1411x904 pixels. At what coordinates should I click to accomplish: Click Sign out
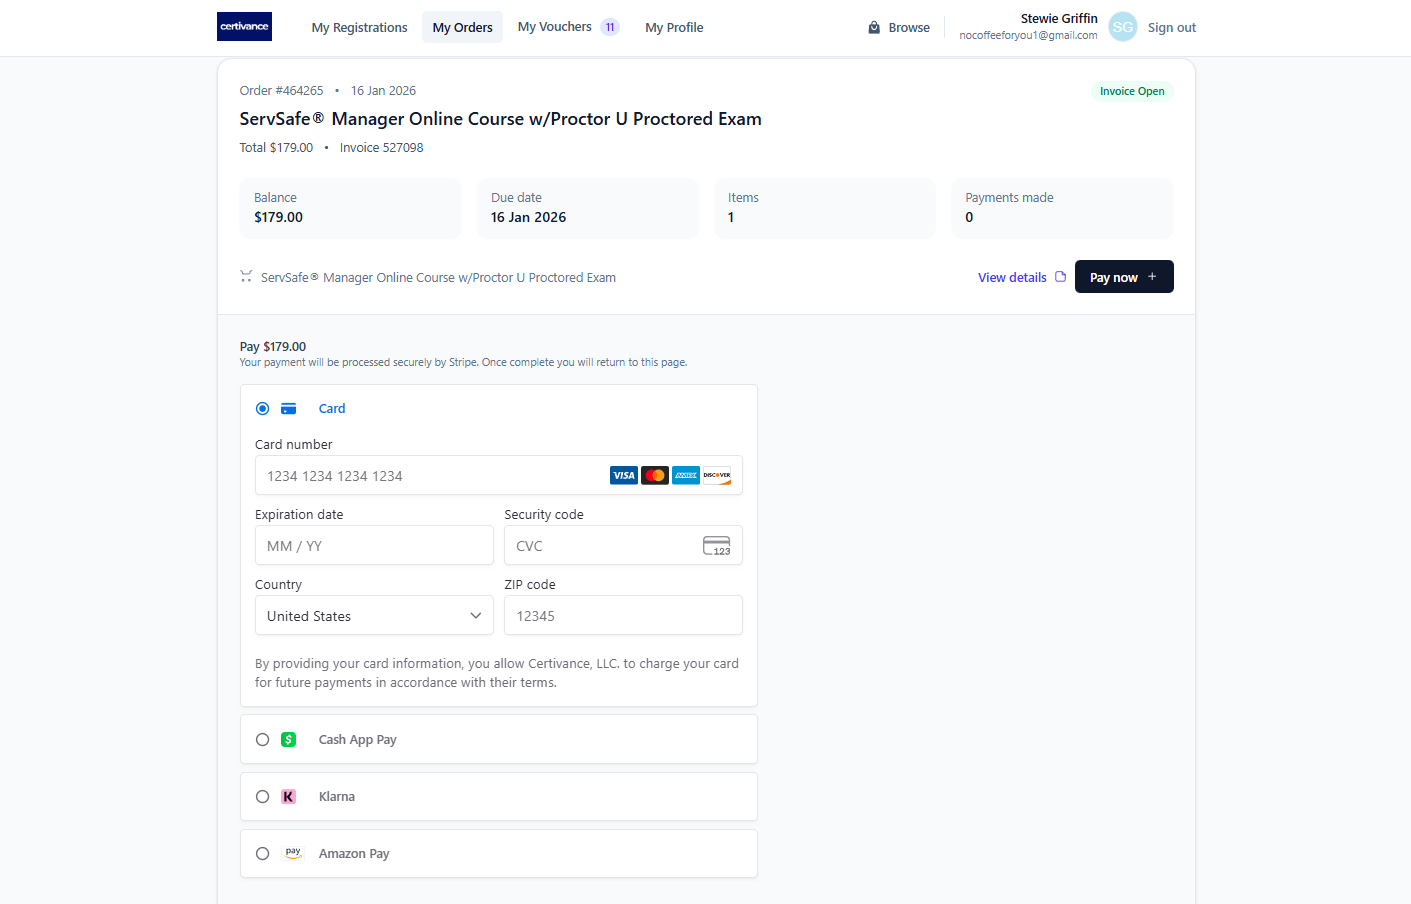click(x=1172, y=27)
